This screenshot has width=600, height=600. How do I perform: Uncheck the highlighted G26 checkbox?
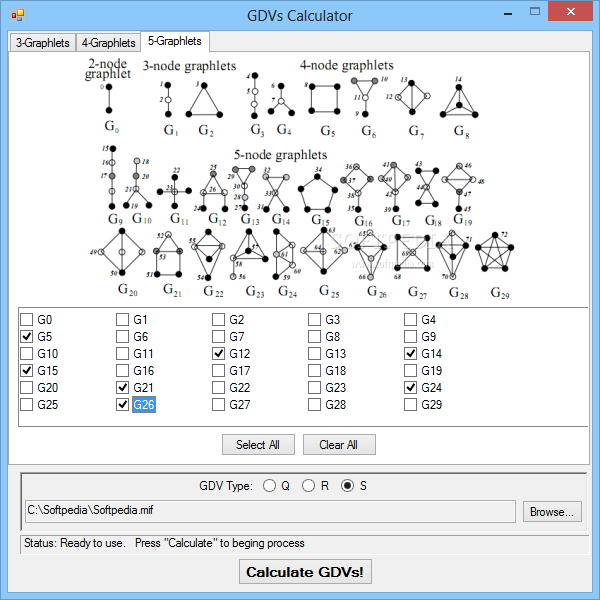point(122,404)
